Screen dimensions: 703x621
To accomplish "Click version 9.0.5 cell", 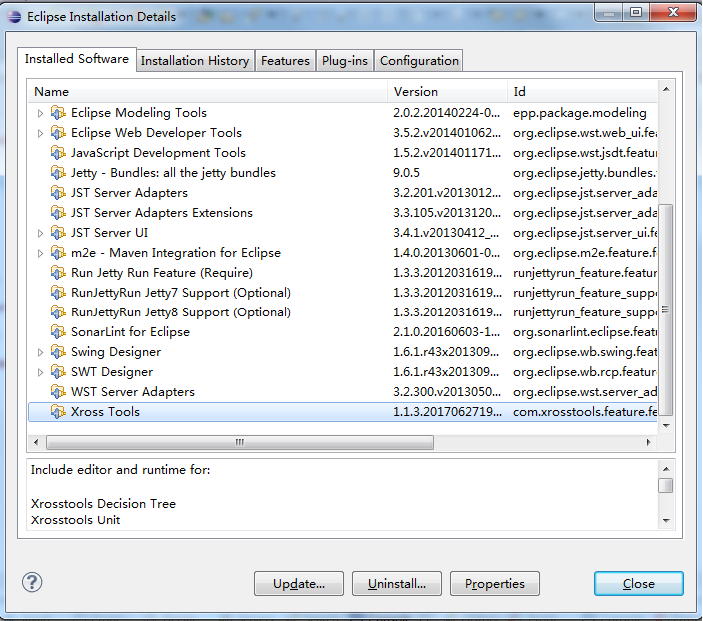I will pyautogui.click(x=407, y=173).
